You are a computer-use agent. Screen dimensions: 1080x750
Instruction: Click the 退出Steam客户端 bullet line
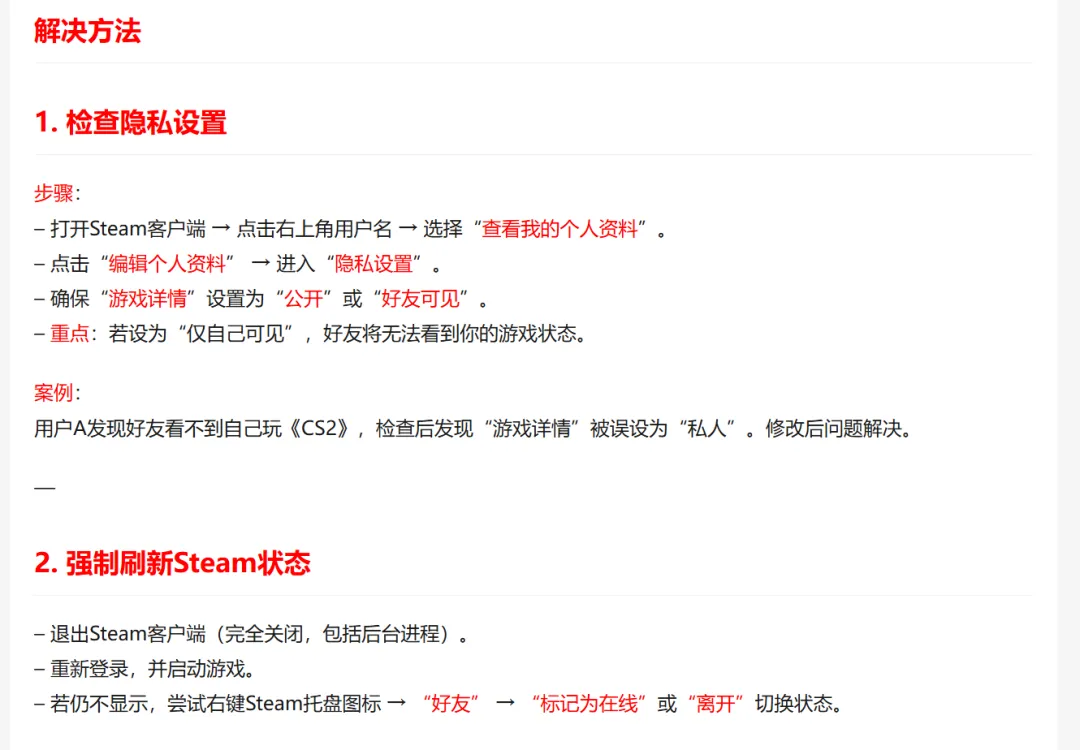[x=251, y=634]
